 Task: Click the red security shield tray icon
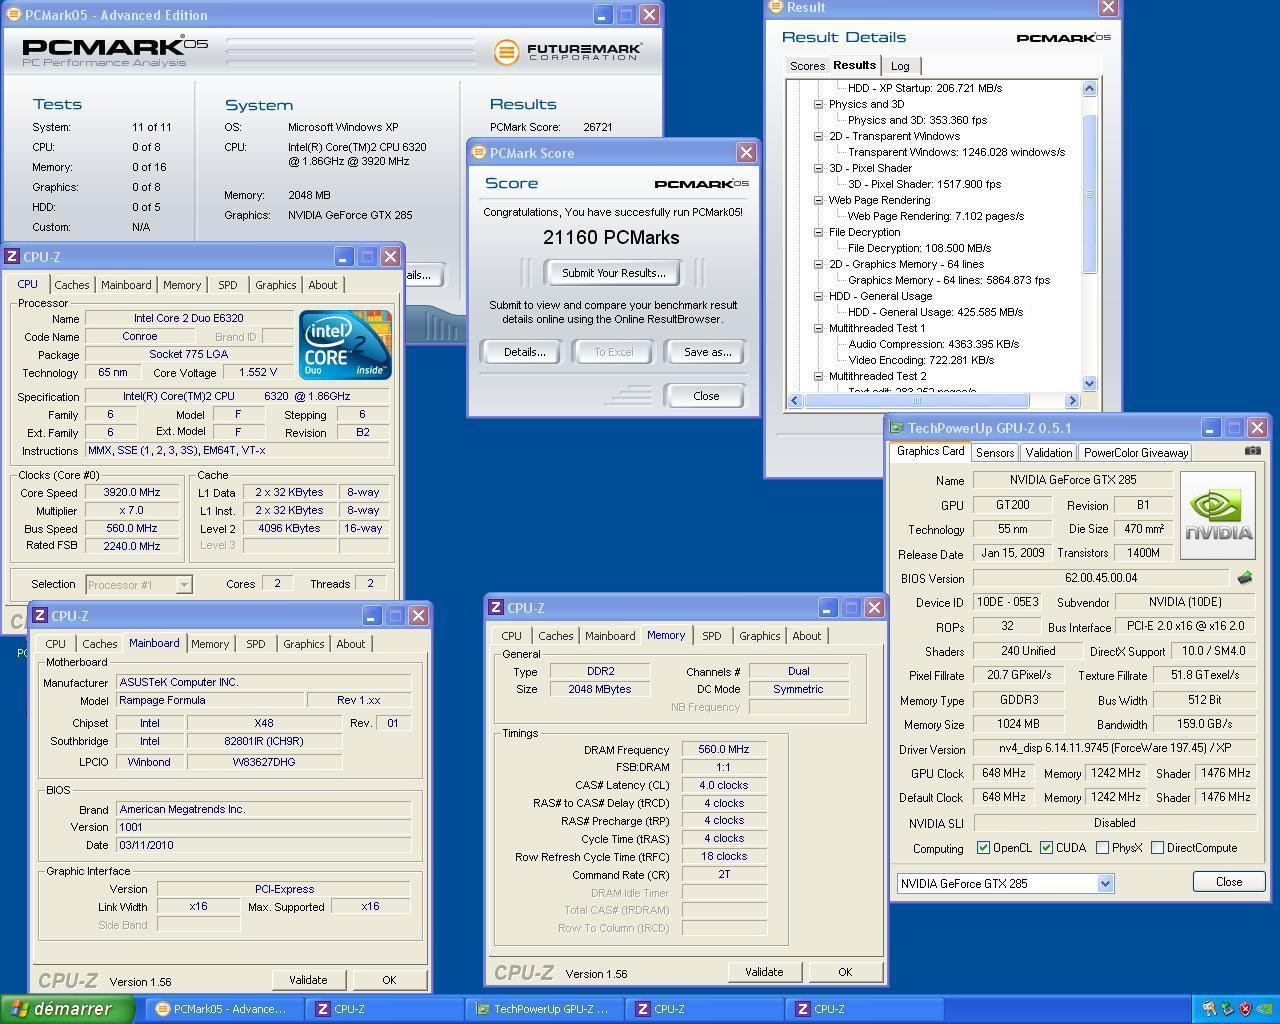click(x=1245, y=1009)
